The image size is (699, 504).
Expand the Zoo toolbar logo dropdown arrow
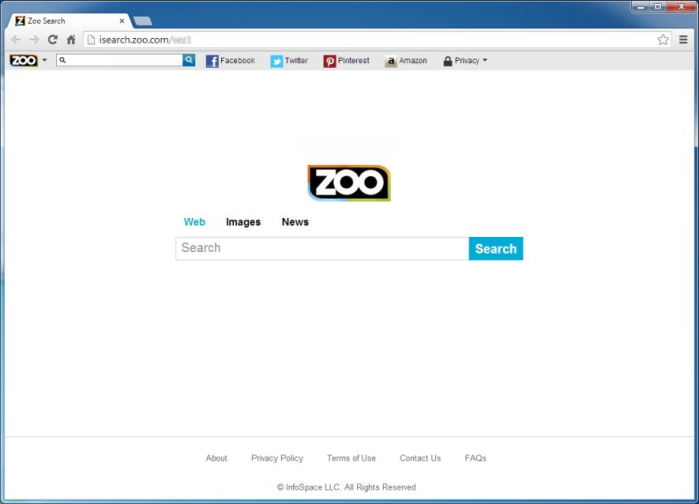[44, 60]
